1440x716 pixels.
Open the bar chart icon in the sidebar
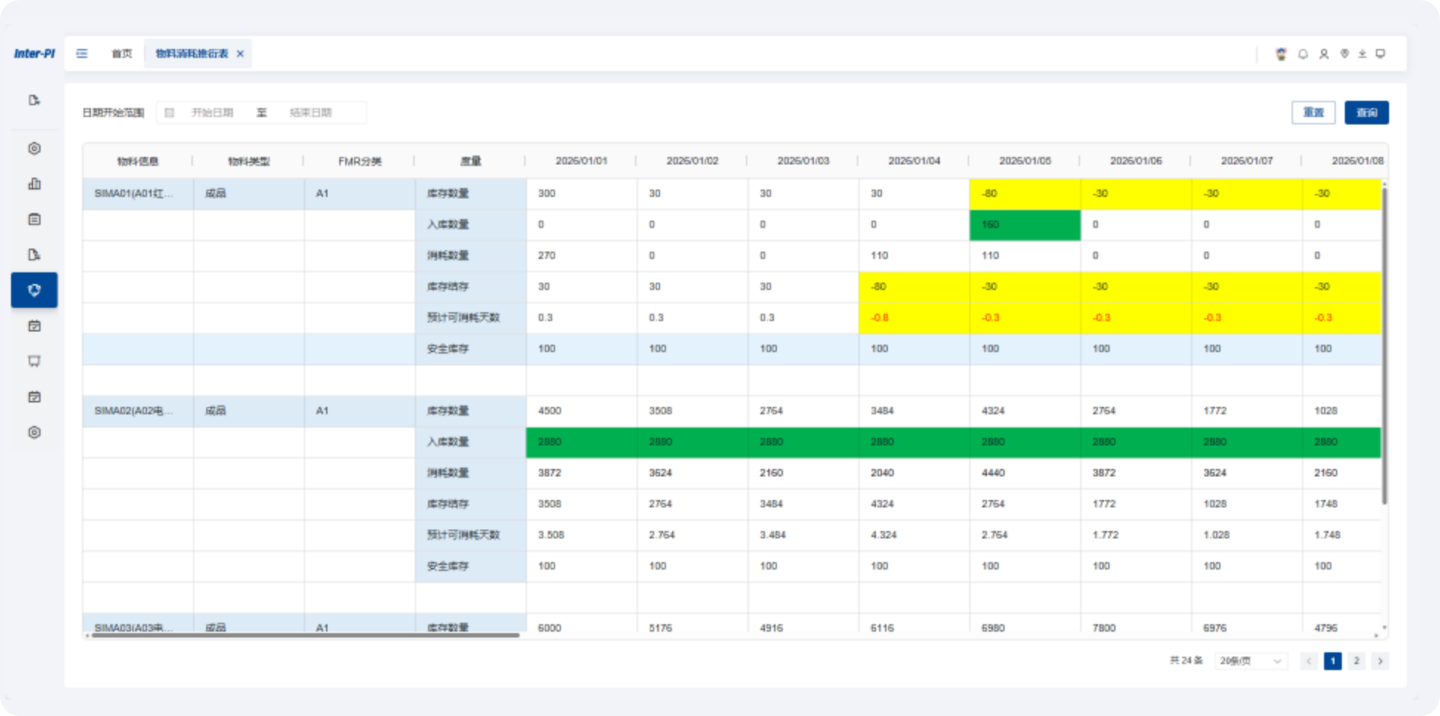[34, 184]
